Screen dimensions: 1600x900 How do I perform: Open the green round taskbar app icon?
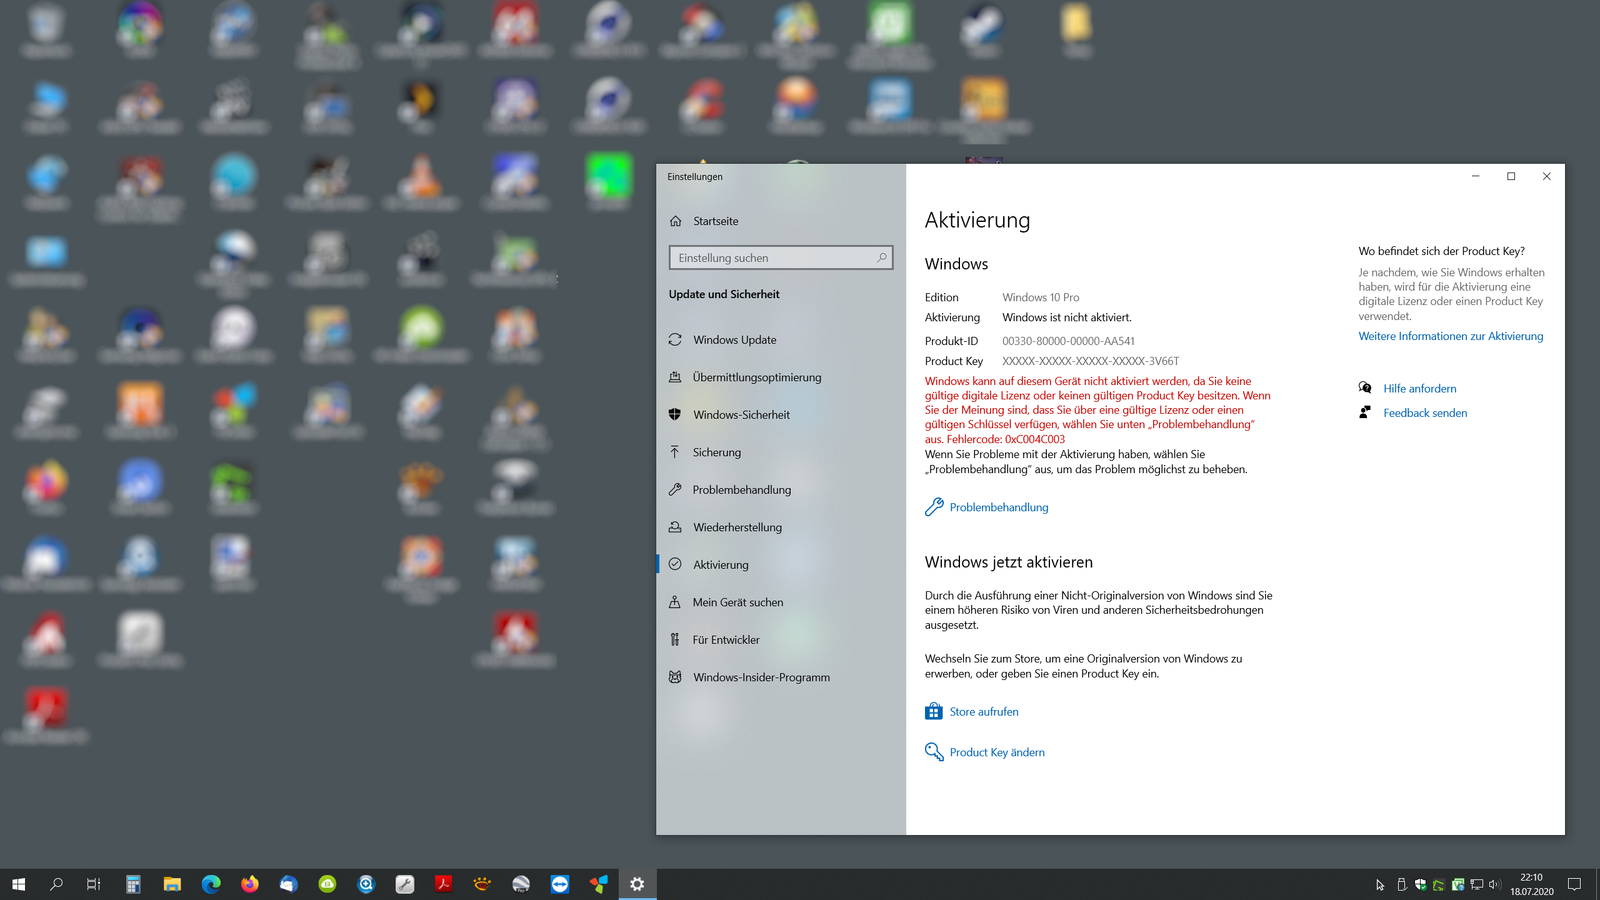click(x=327, y=884)
